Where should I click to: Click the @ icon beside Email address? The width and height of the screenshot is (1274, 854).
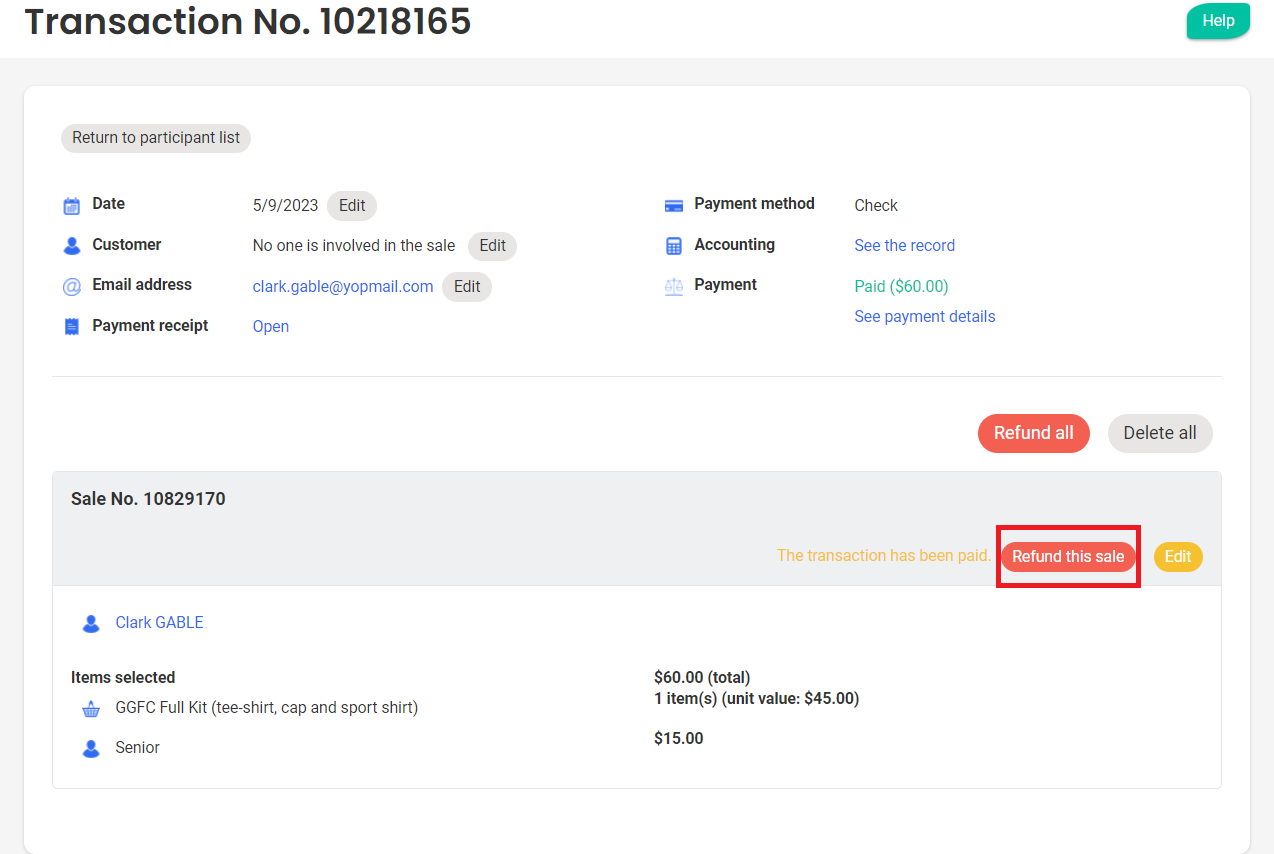72,287
